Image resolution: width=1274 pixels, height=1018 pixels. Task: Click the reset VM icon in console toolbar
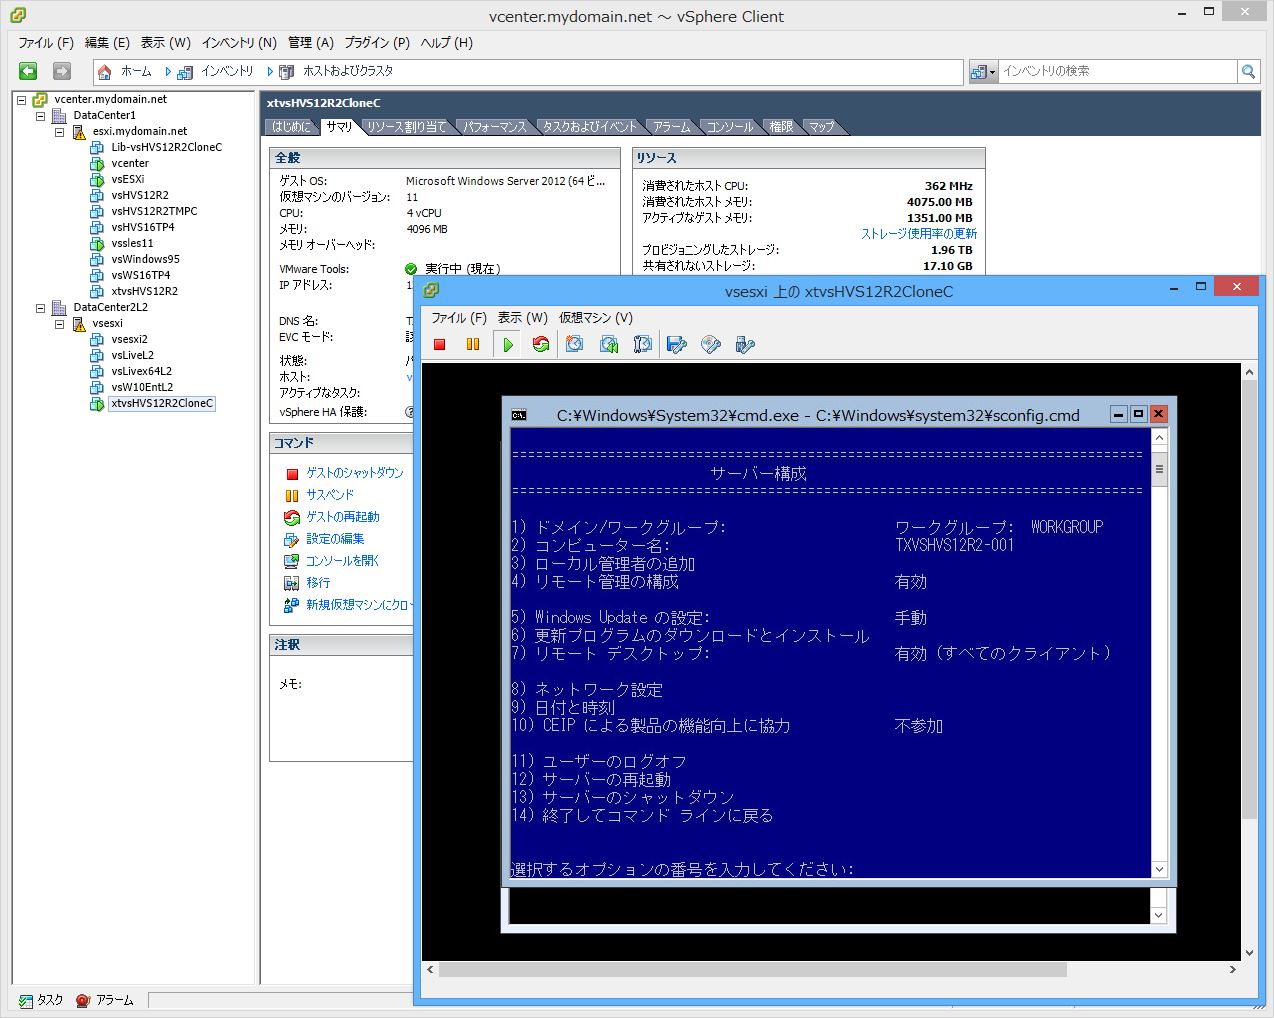(x=541, y=344)
